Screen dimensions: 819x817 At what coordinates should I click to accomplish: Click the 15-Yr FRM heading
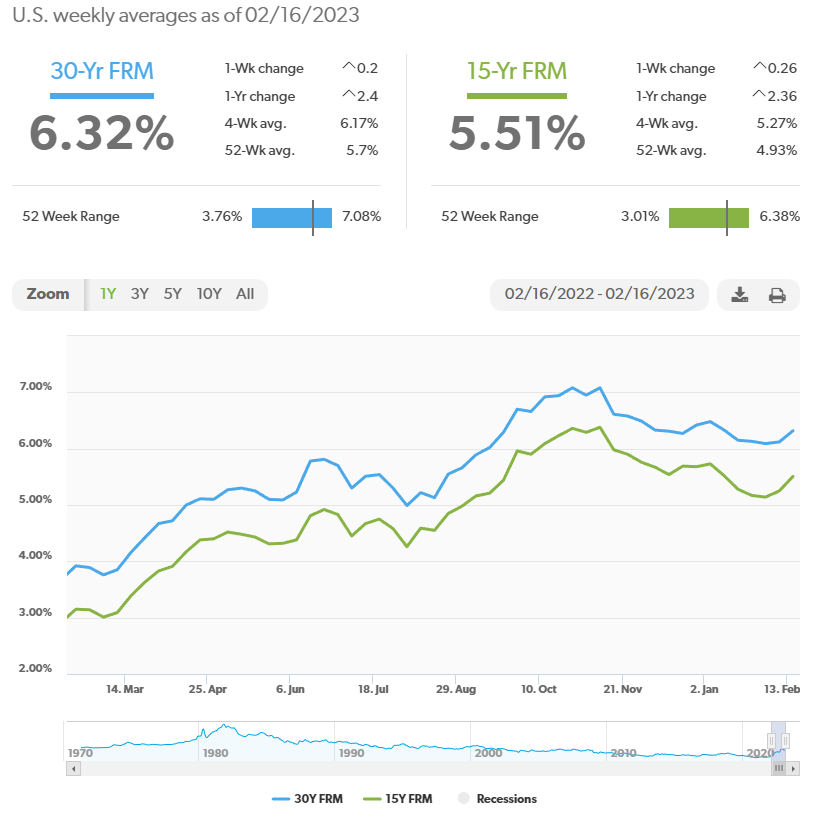(516, 71)
